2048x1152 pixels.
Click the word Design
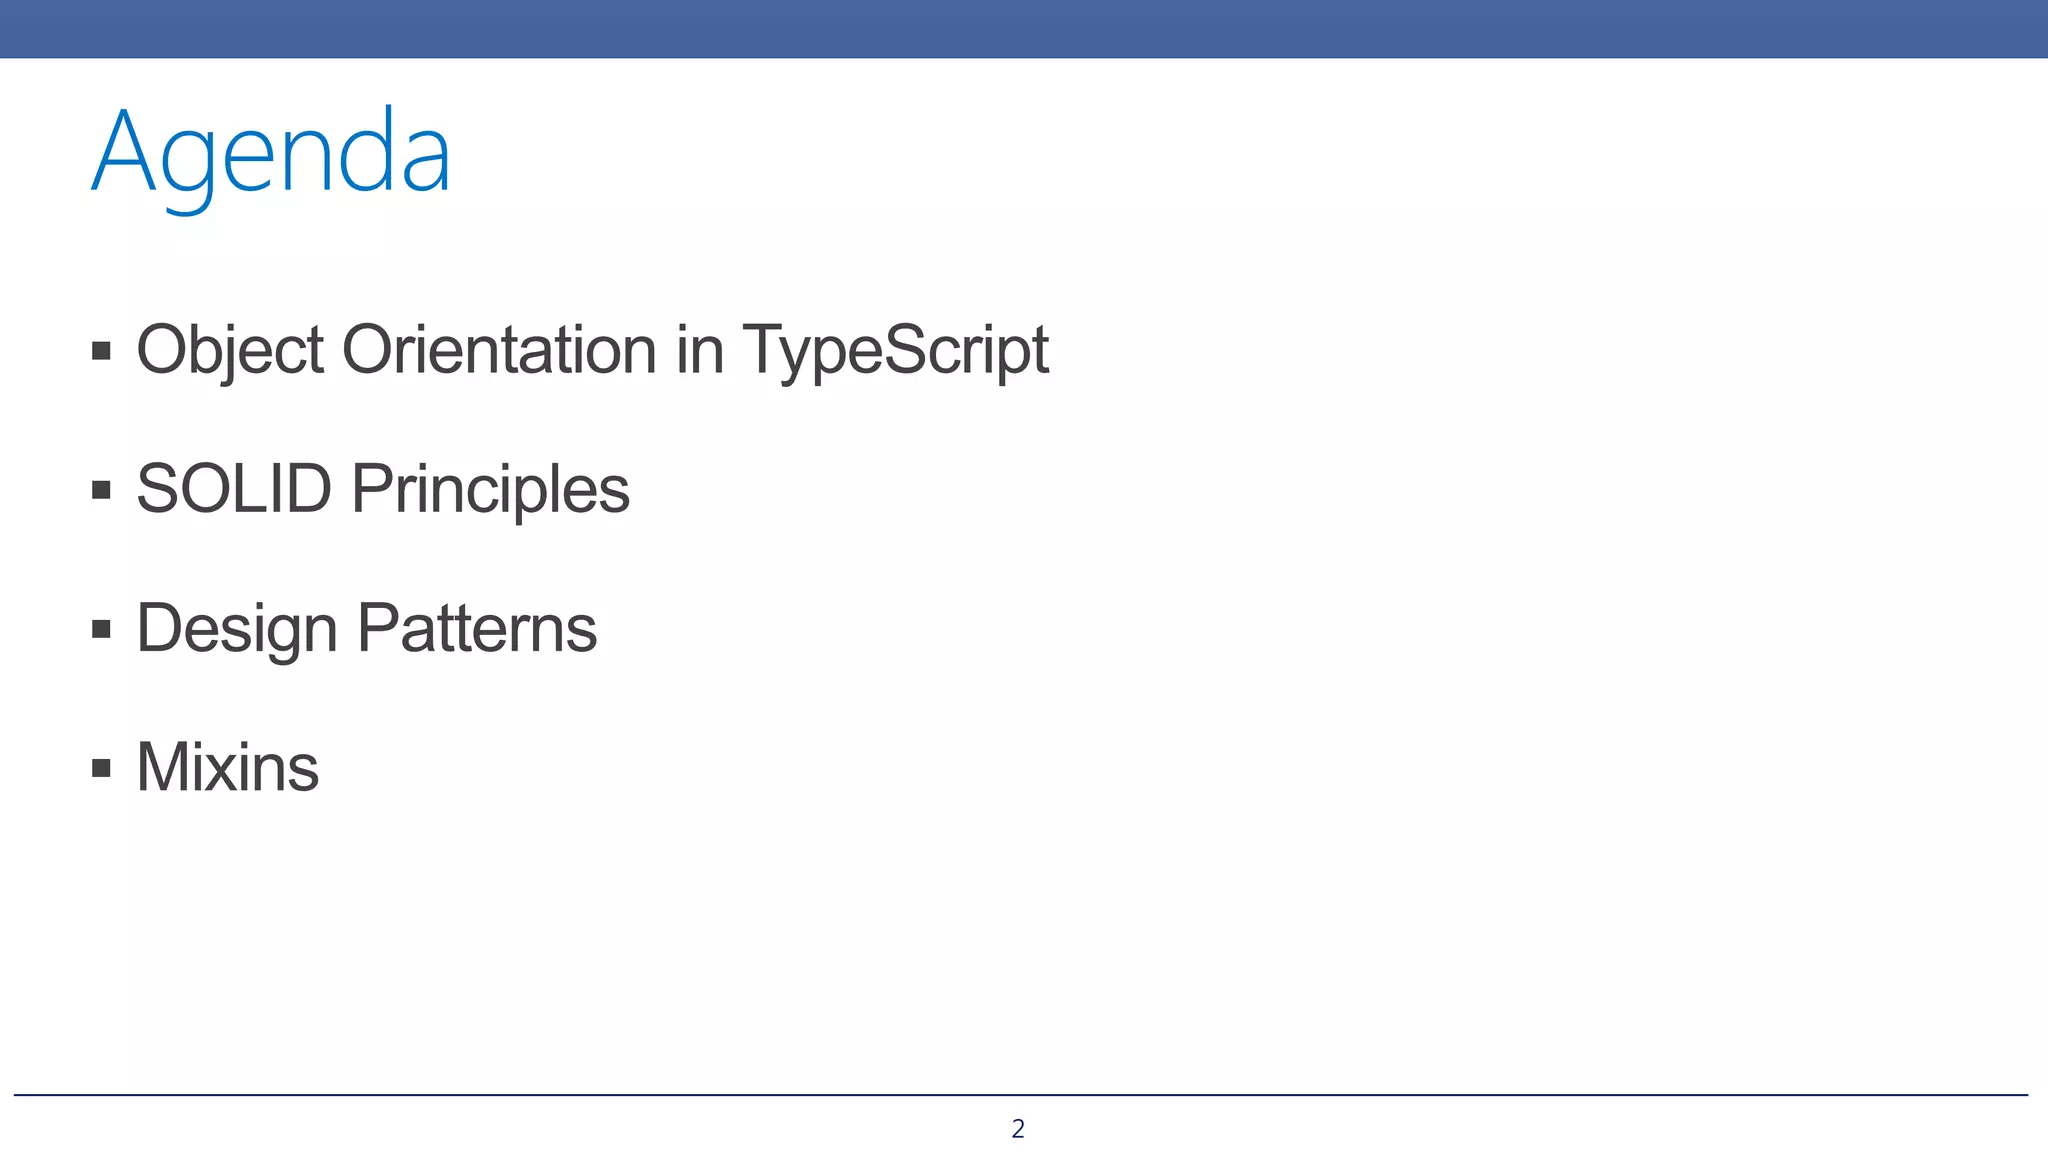click(x=237, y=630)
